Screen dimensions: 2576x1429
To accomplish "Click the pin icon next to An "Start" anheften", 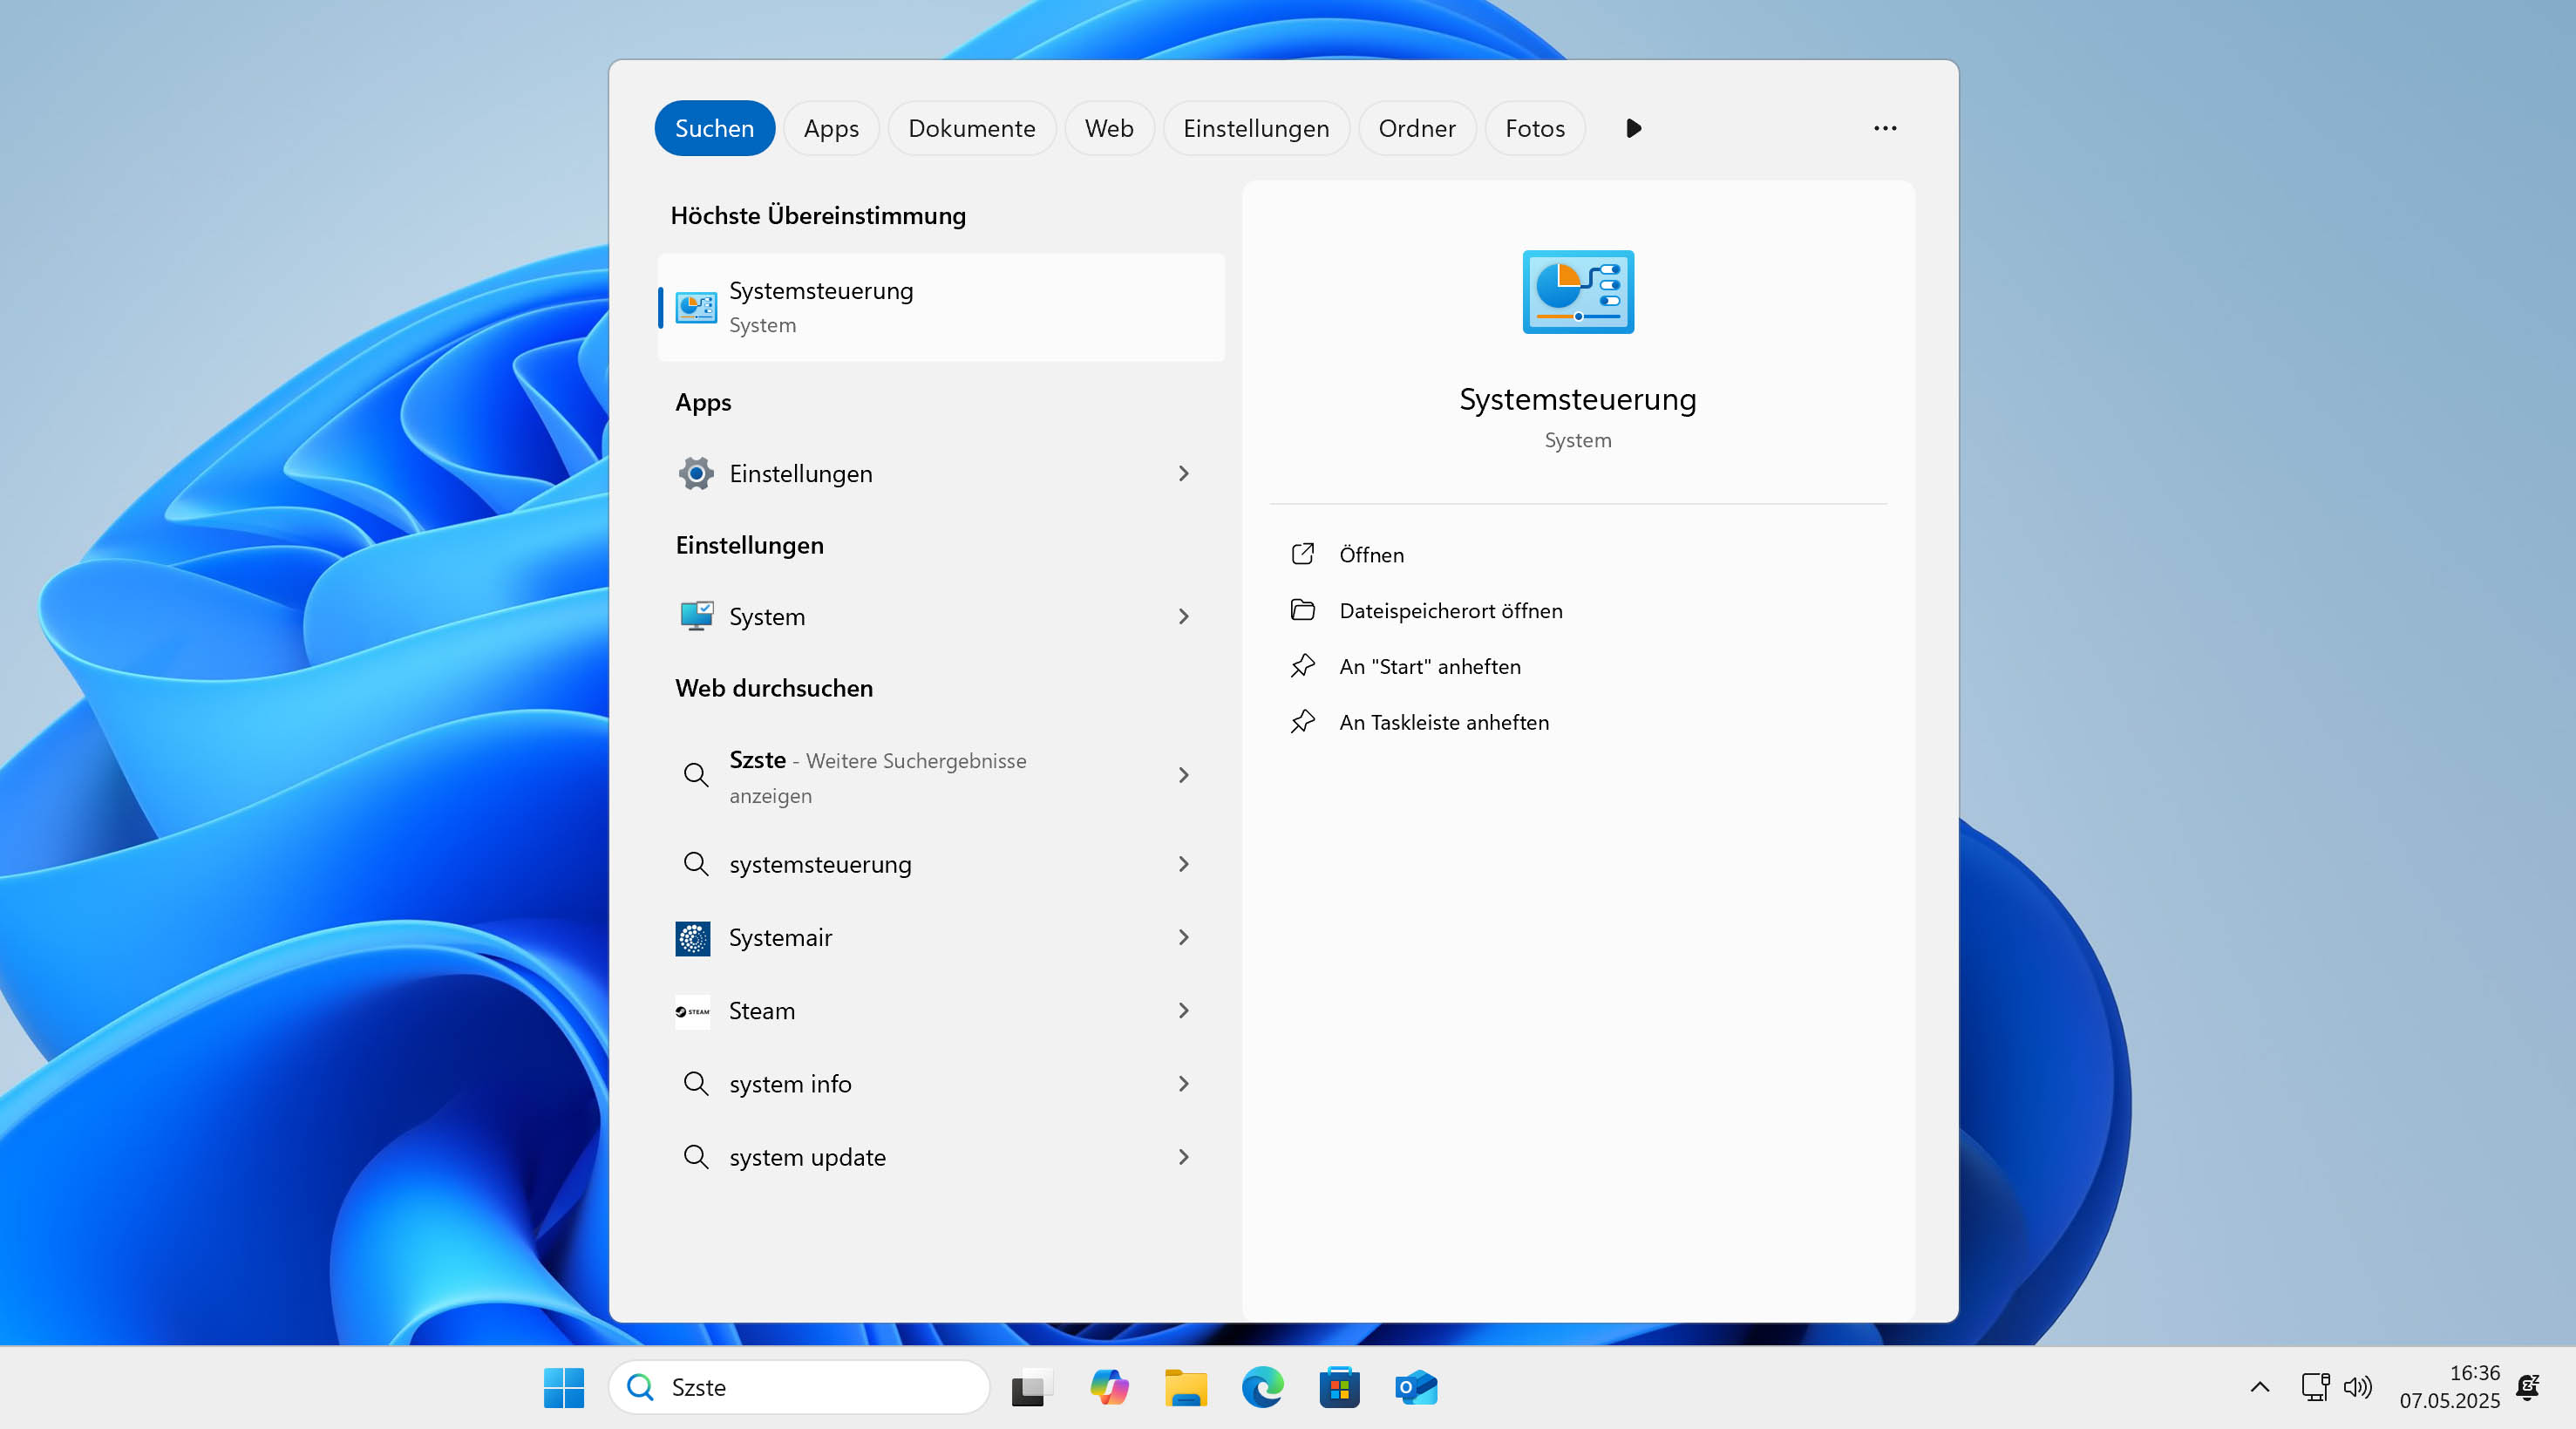I will coord(1302,666).
